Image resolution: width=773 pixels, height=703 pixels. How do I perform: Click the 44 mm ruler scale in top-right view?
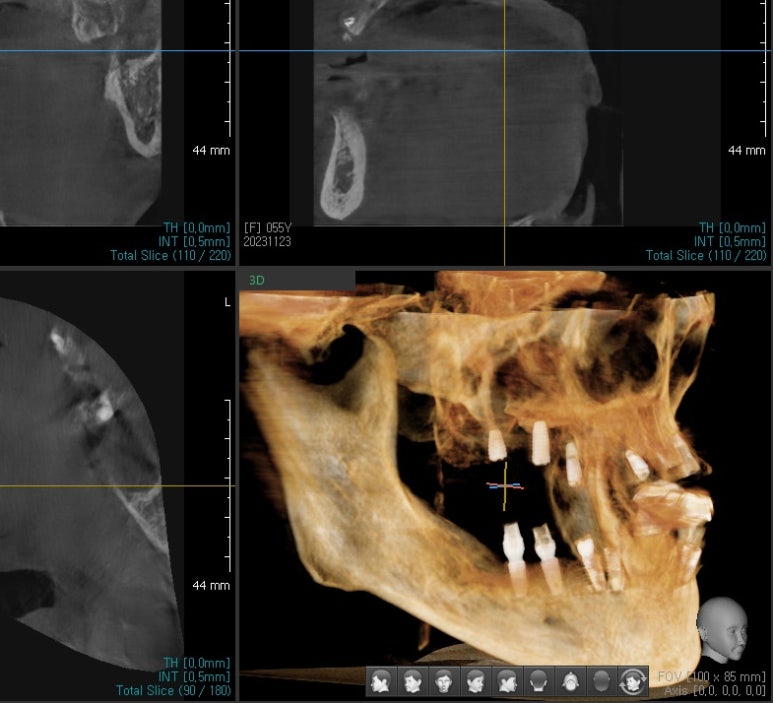click(x=746, y=150)
